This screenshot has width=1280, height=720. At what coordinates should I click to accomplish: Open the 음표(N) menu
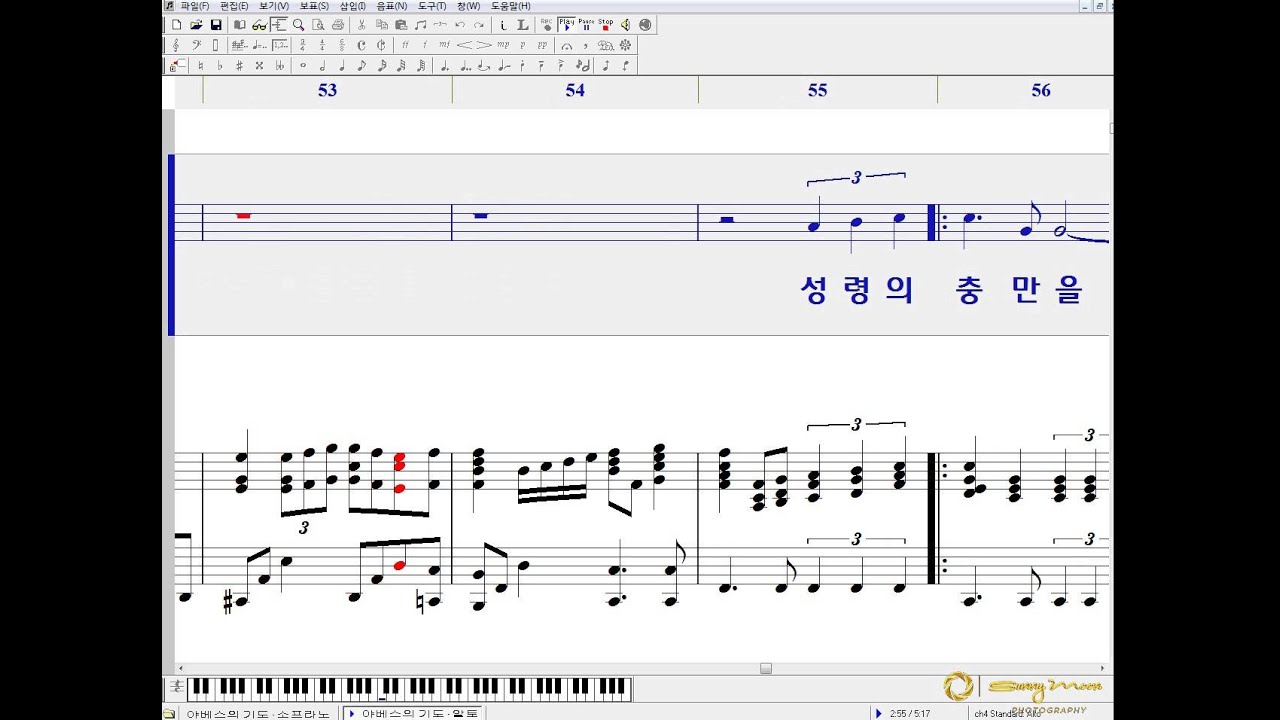[x=392, y=6]
